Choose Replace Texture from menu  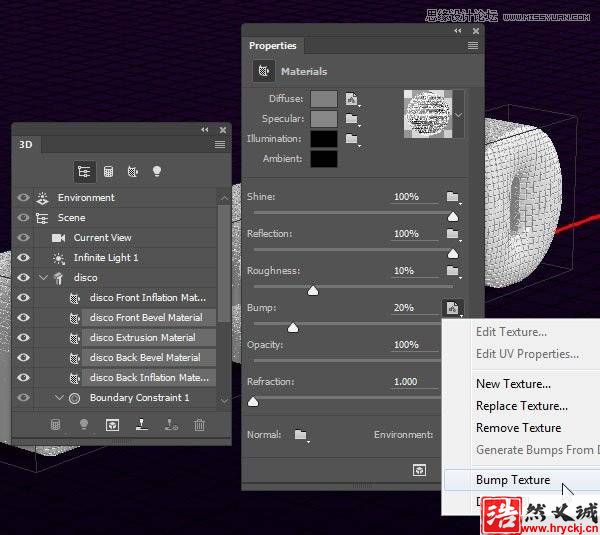(522, 406)
